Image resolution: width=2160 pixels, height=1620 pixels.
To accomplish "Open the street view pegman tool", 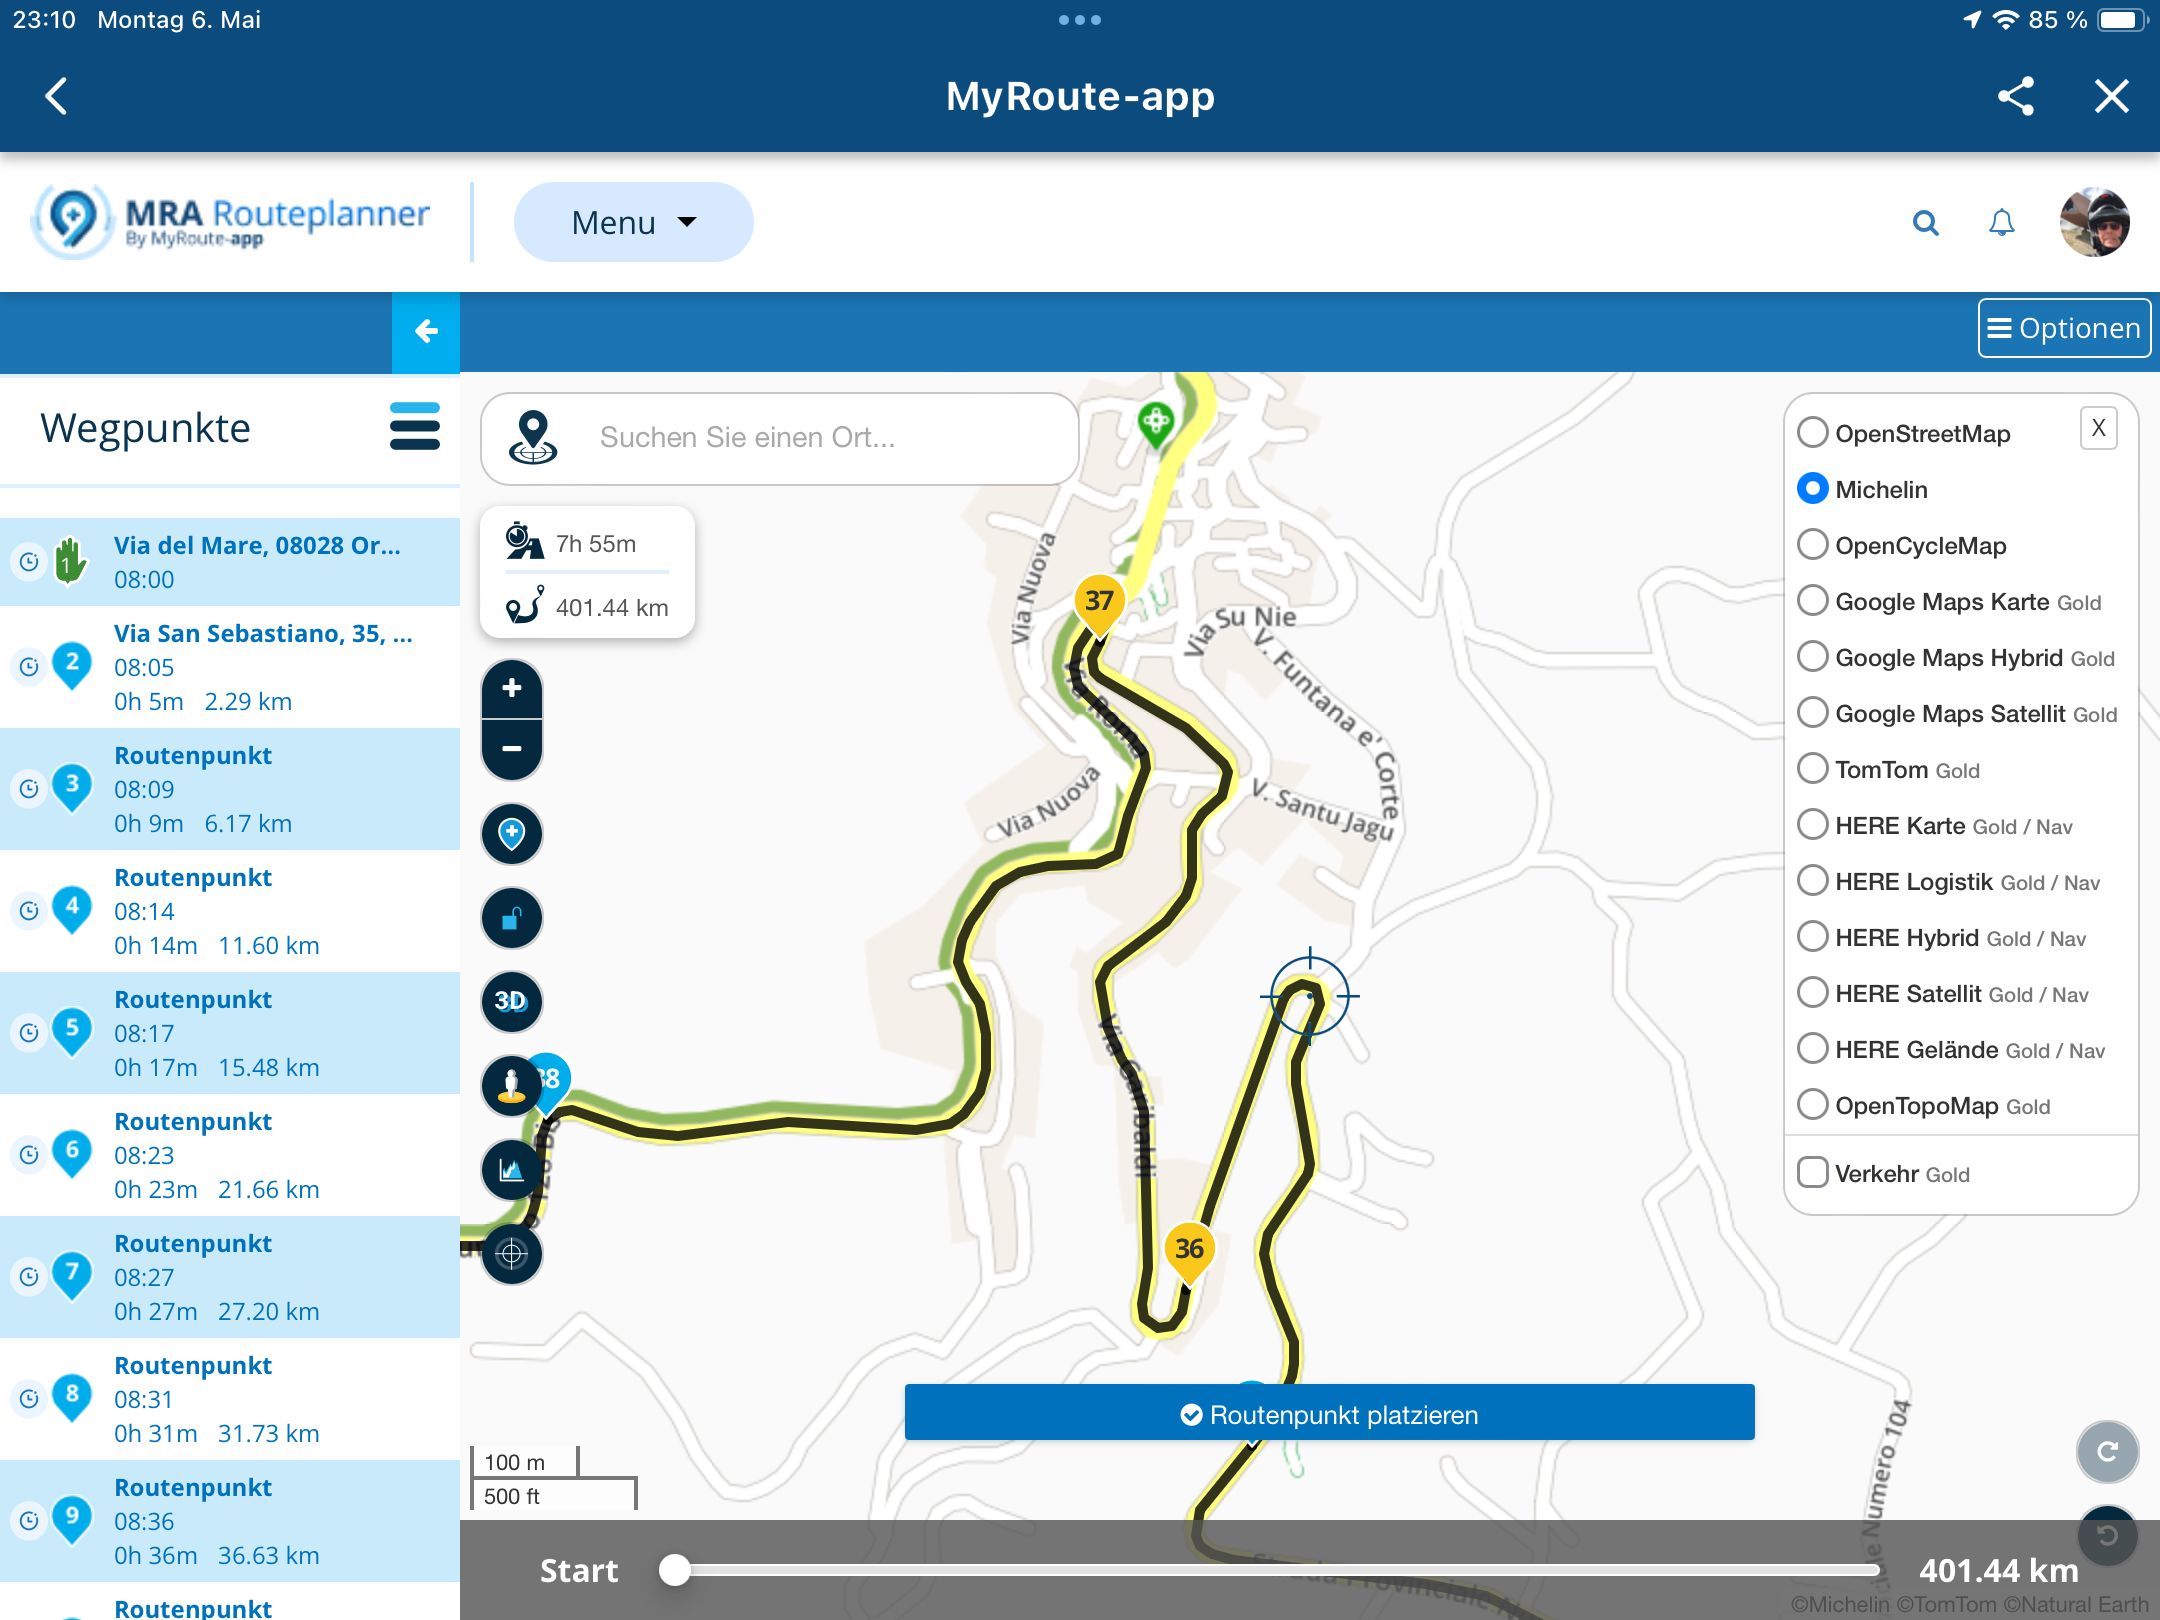I will coord(512,1085).
